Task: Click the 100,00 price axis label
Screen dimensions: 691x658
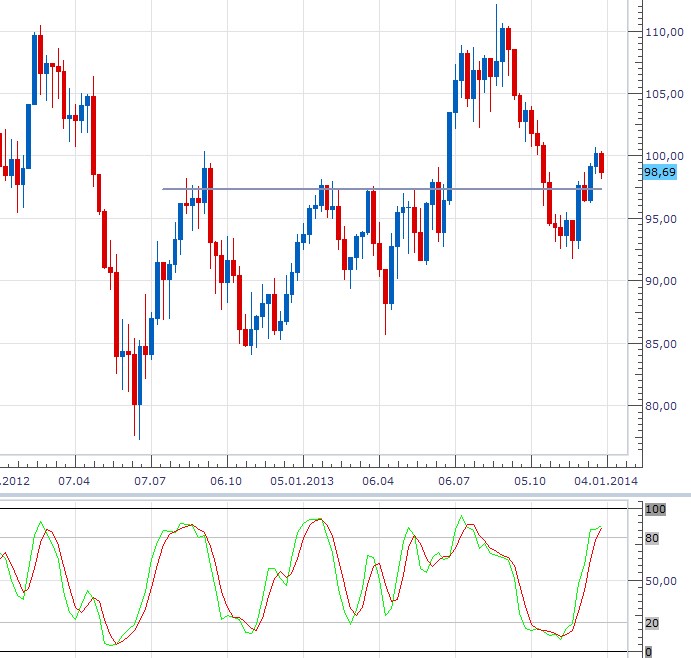Action: click(664, 156)
